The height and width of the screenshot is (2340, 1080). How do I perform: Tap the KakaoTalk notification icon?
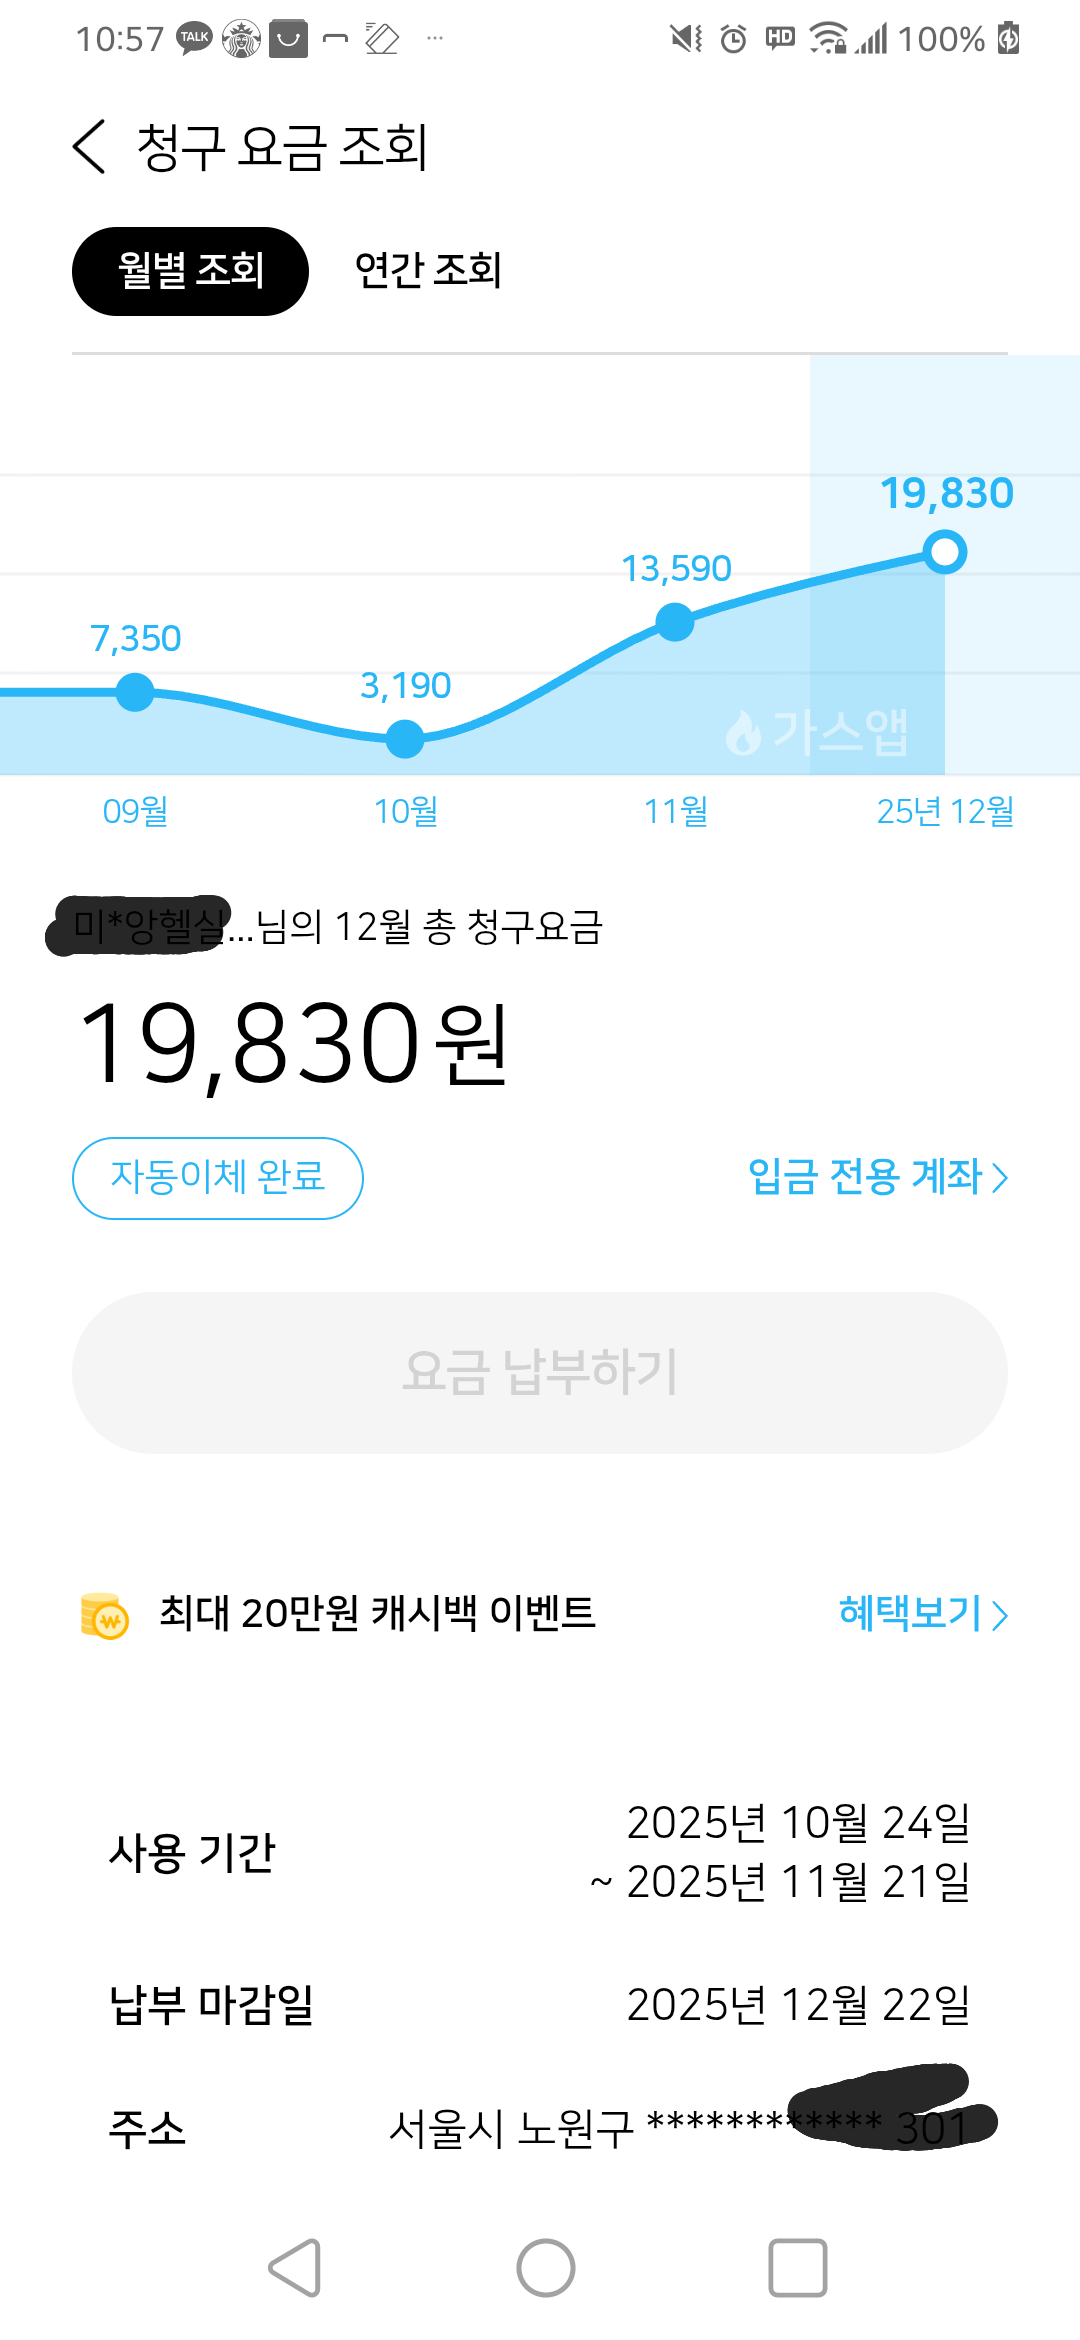[195, 39]
